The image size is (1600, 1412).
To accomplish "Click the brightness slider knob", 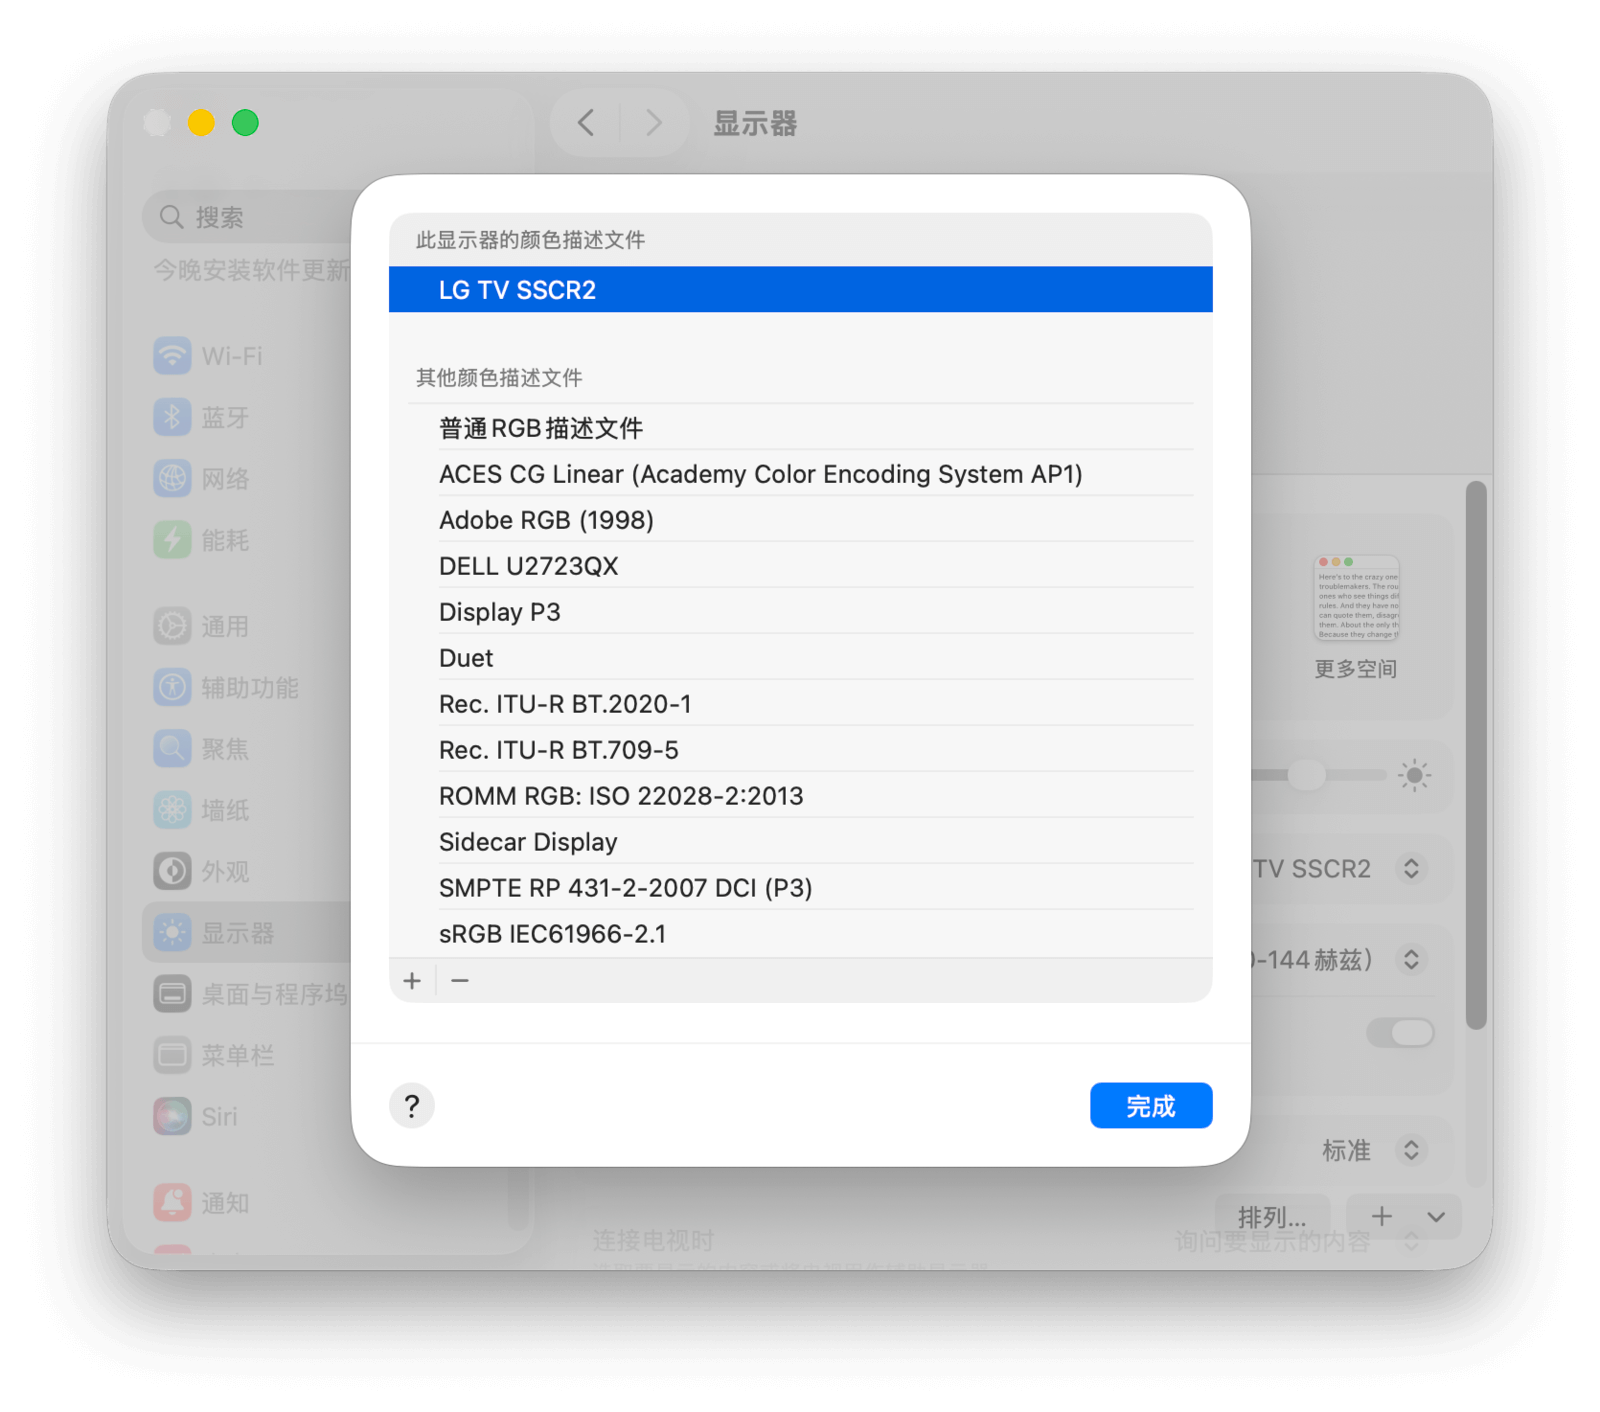I will pyautogui.click(x=1306, y=775).
